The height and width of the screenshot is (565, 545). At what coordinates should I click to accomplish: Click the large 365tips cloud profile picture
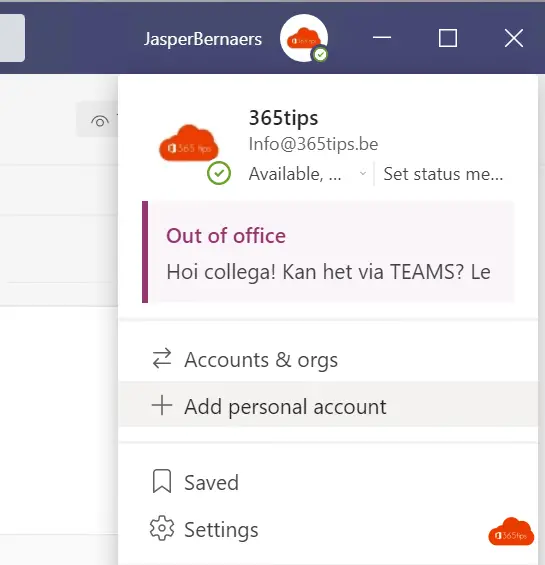[189, 143]
